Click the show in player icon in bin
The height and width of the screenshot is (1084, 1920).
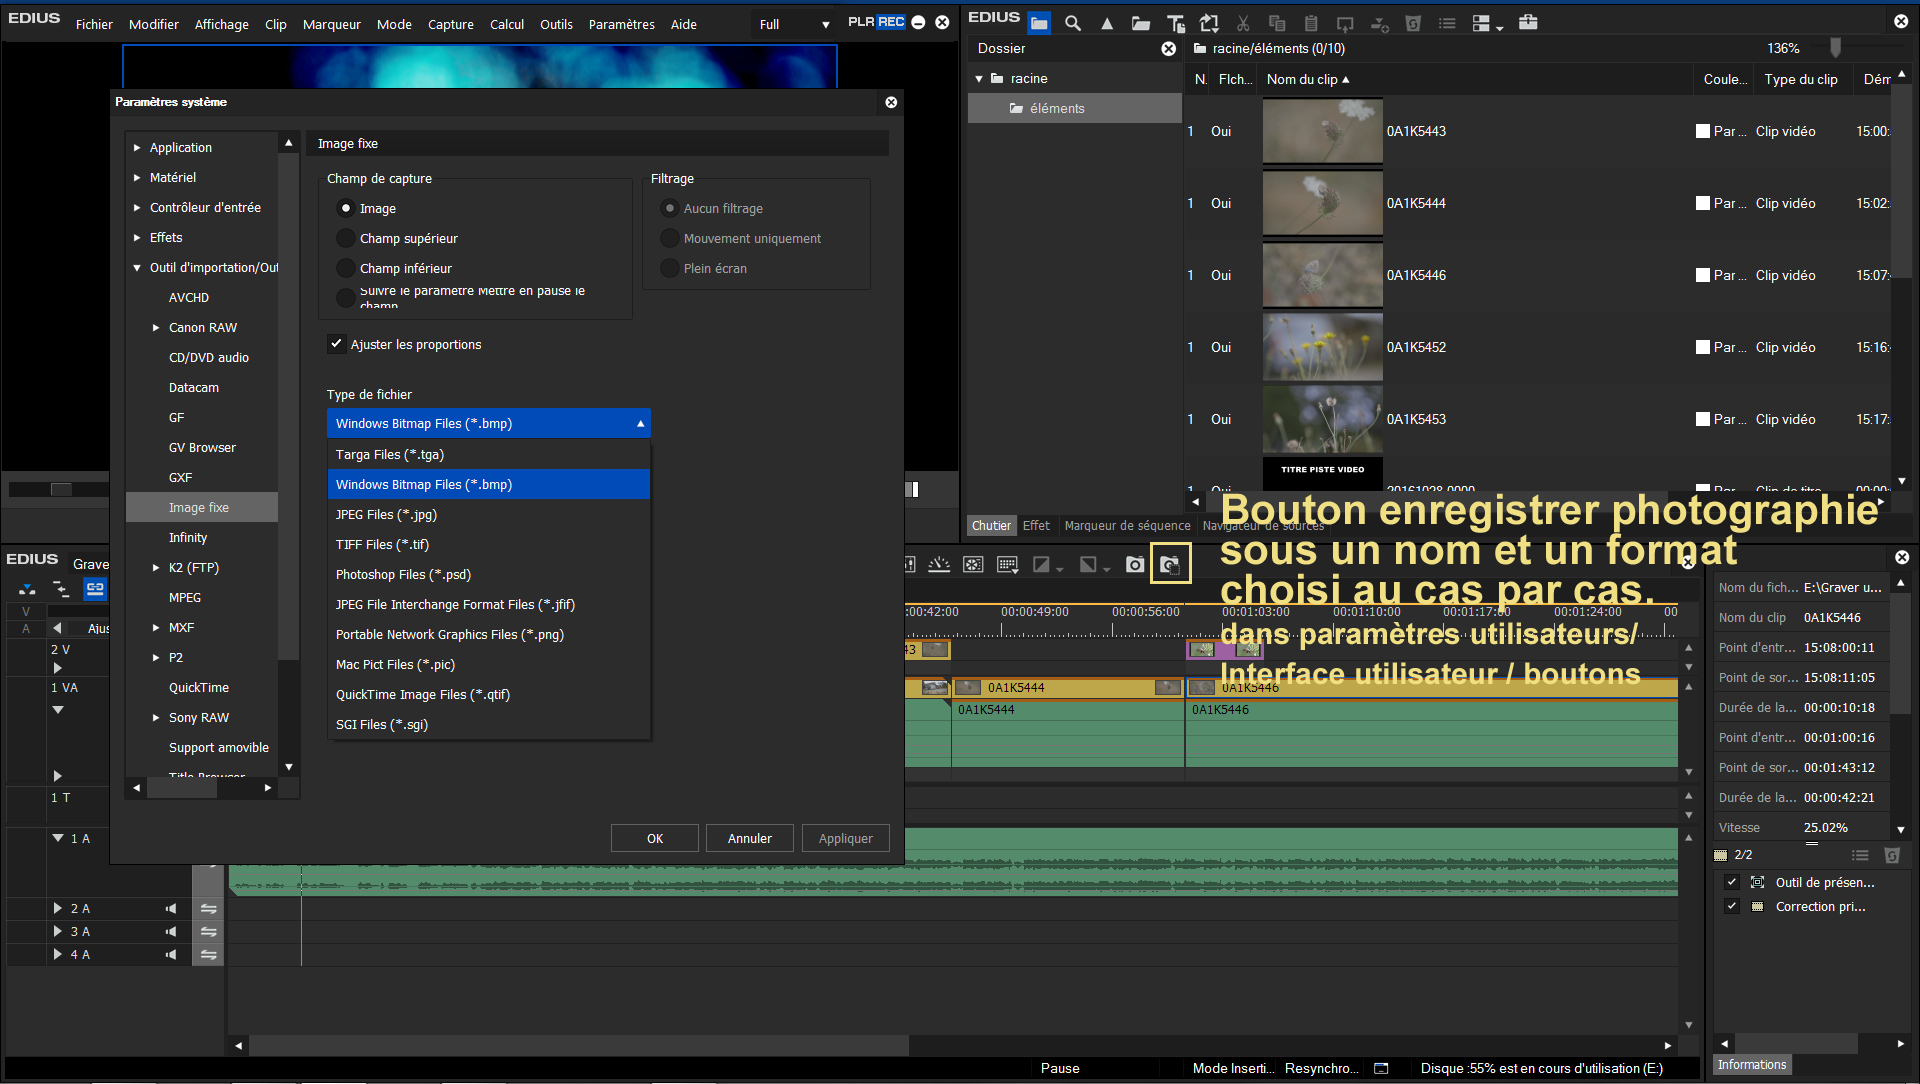point(1345,23)
